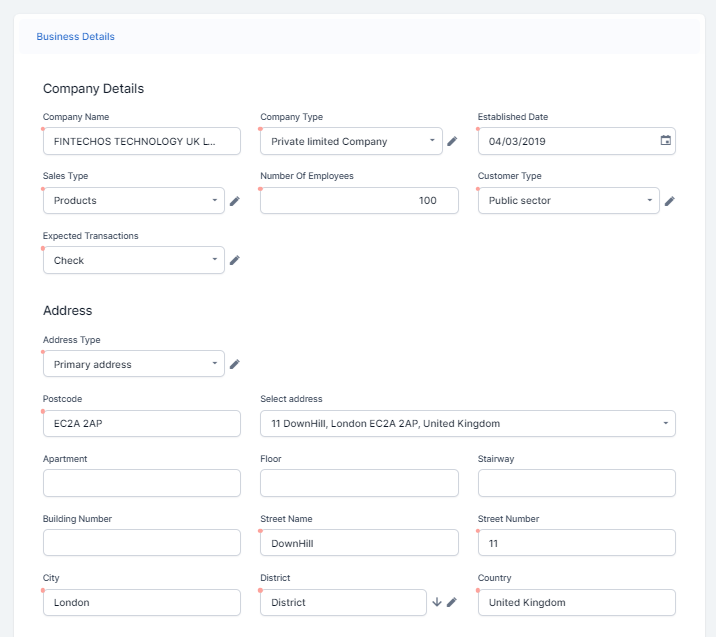716x637 pixels.
Task: Click edit pencil beside Address Type
Action: [235, 365]
